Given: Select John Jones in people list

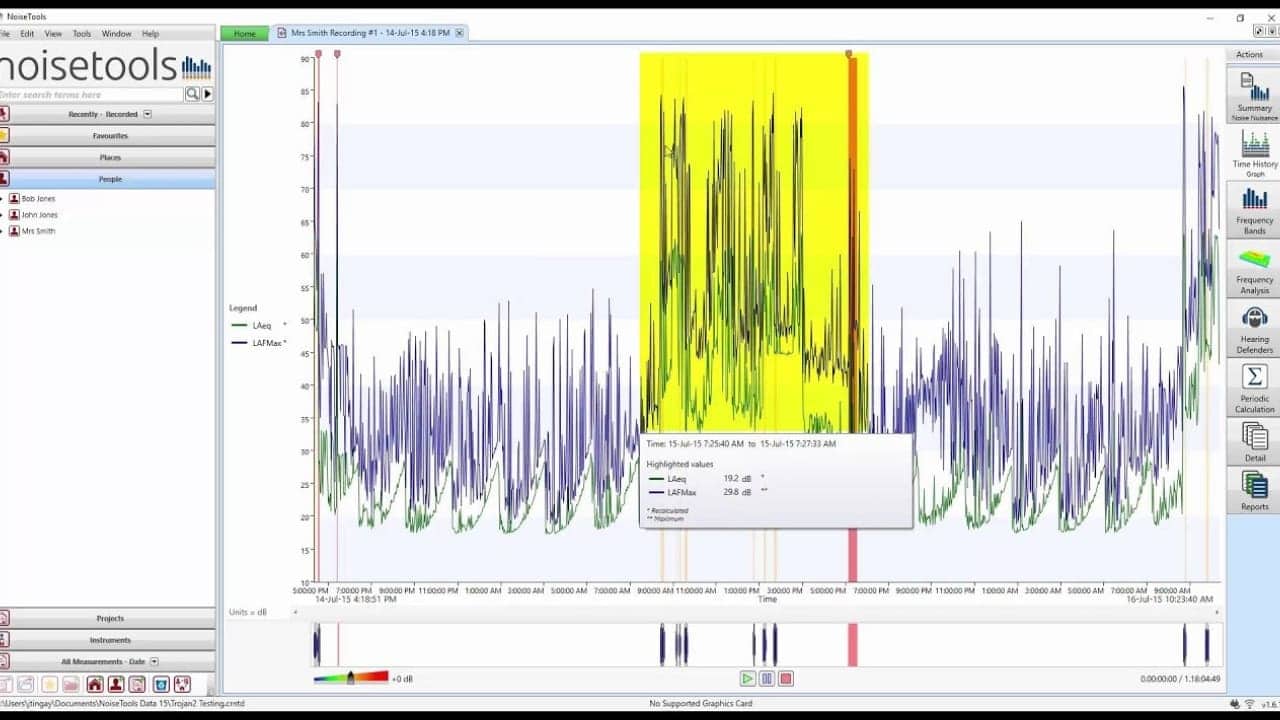Looking at the screenshot, I should (x=40, y=215).
